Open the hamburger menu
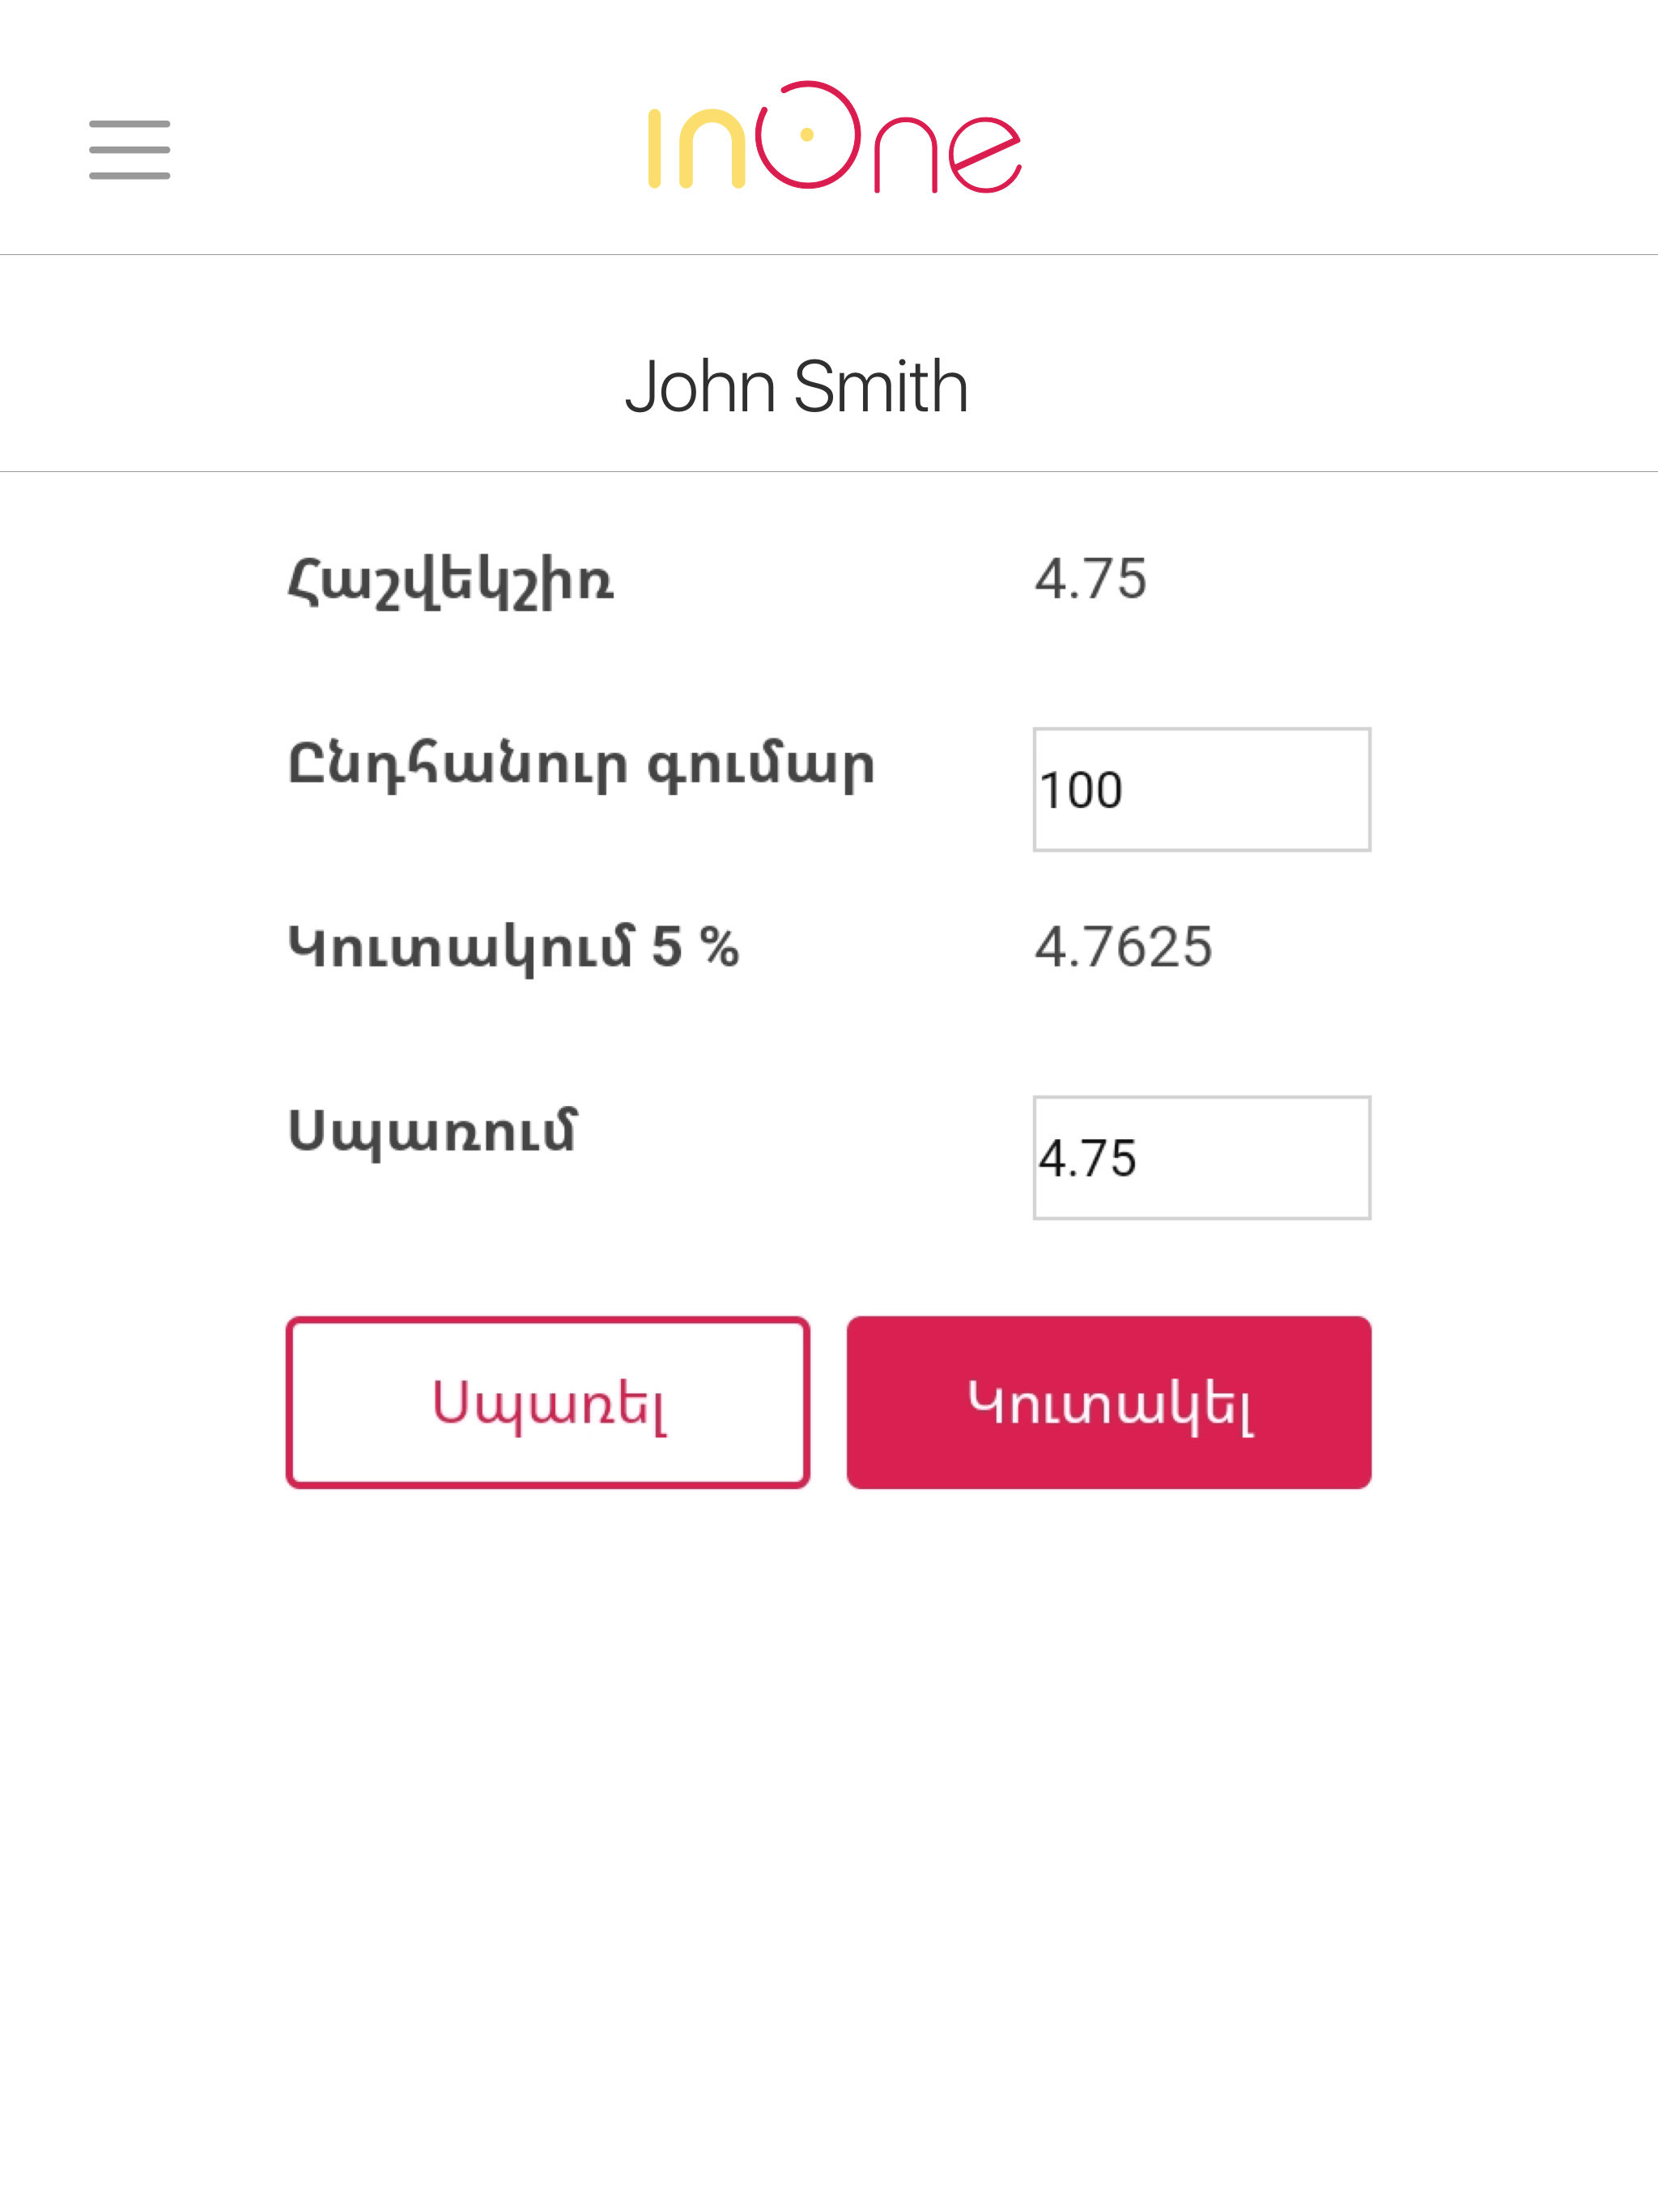Image resolution: width=1658 pixels, height=2212 pixels. point(129,150)
